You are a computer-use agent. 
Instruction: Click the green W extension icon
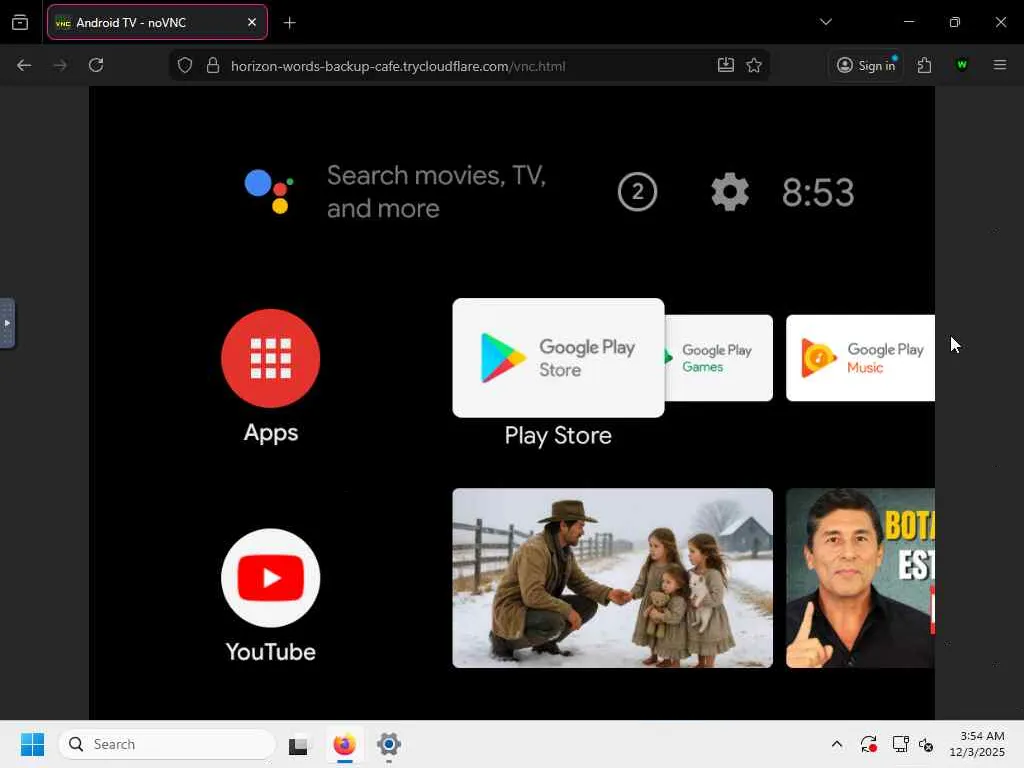961,65
